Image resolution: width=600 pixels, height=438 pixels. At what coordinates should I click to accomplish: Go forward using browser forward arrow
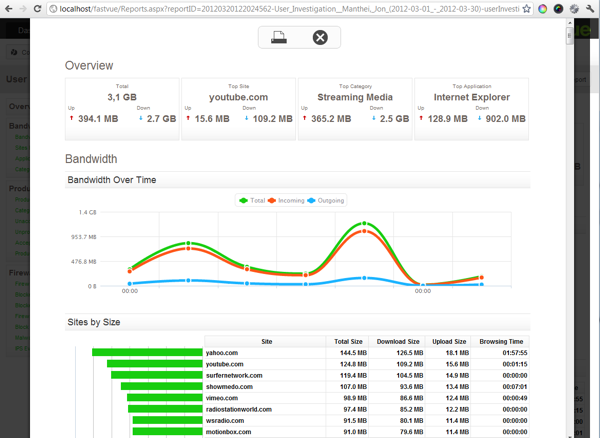[23, 8]
